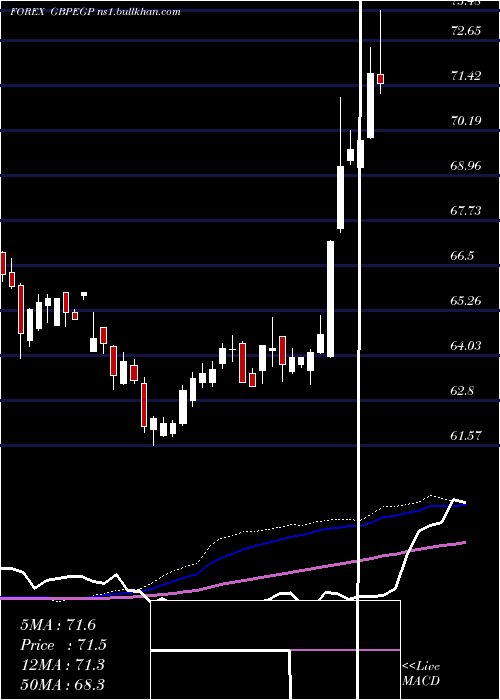Click the FOREX GBPEGP chart title
The height and width of the screenshot is (700, 500).
click(x=95, y=12)
